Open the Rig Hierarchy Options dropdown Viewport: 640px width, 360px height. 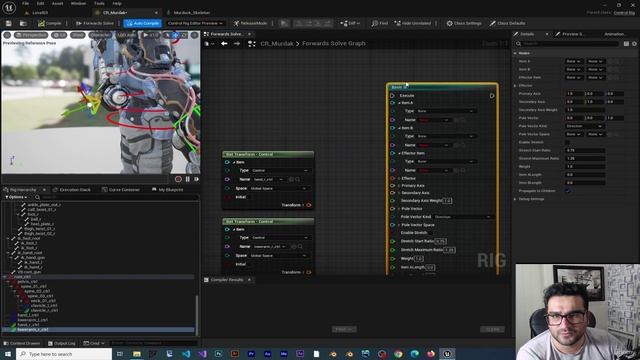16,197
